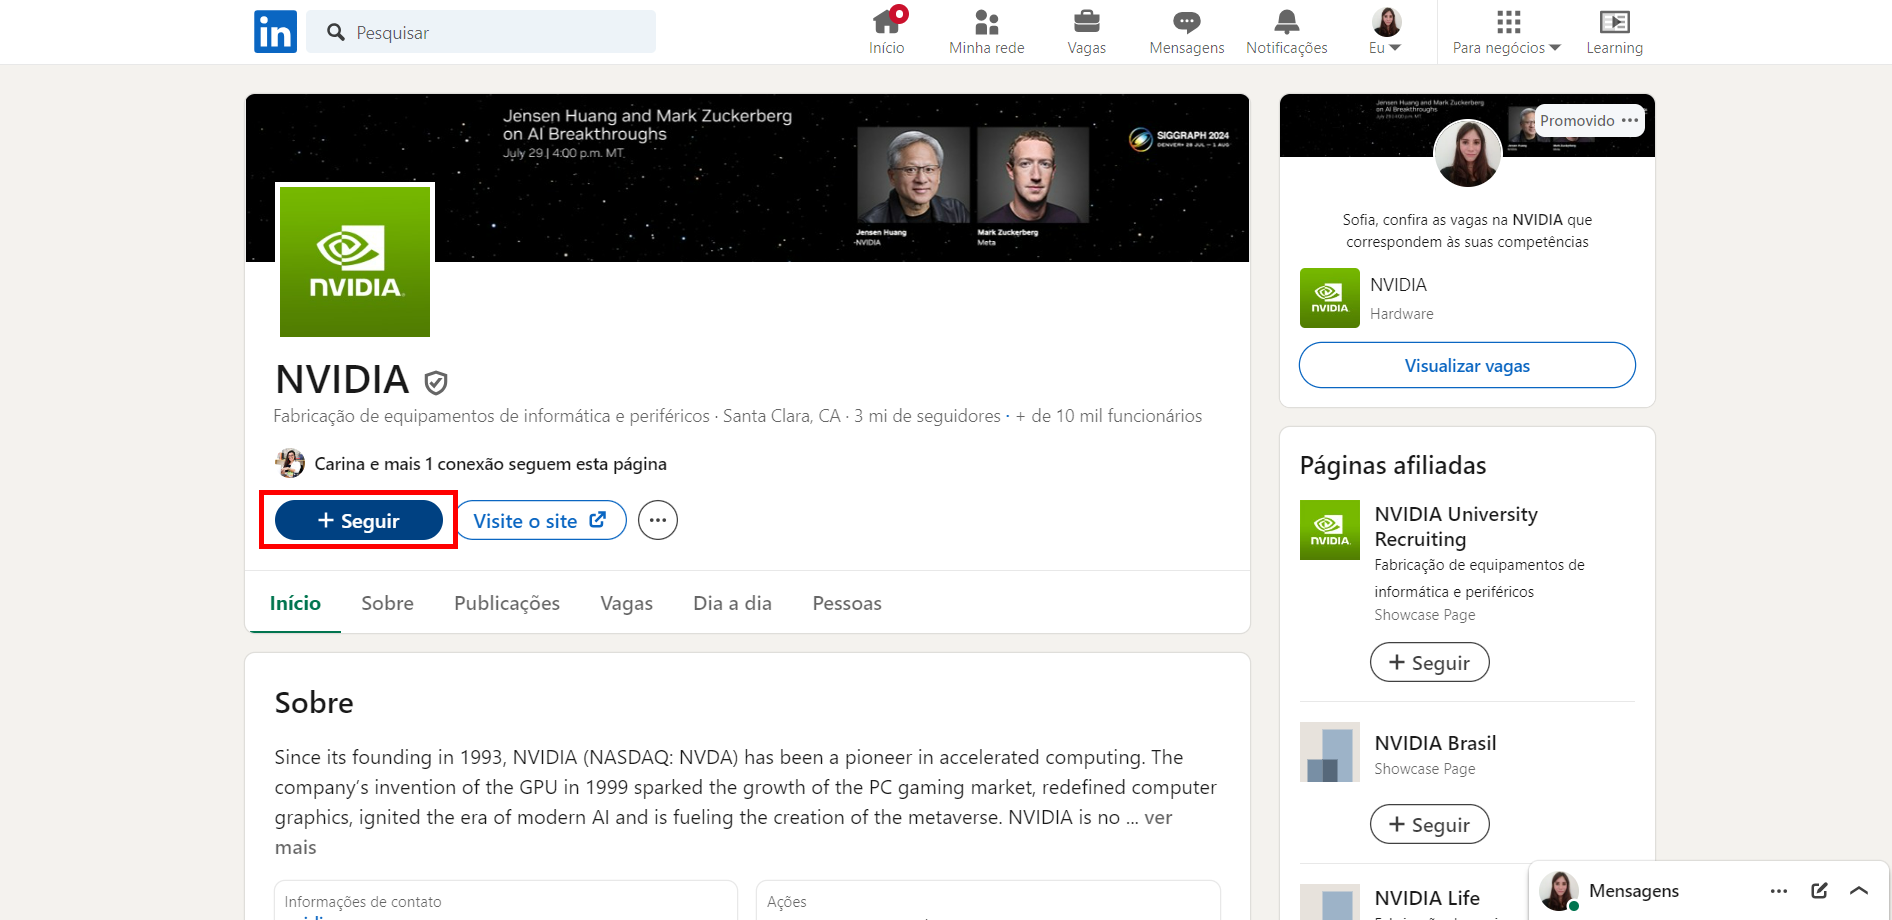Open the followers connections text link

pyautogui.click(x=490, y=464)
